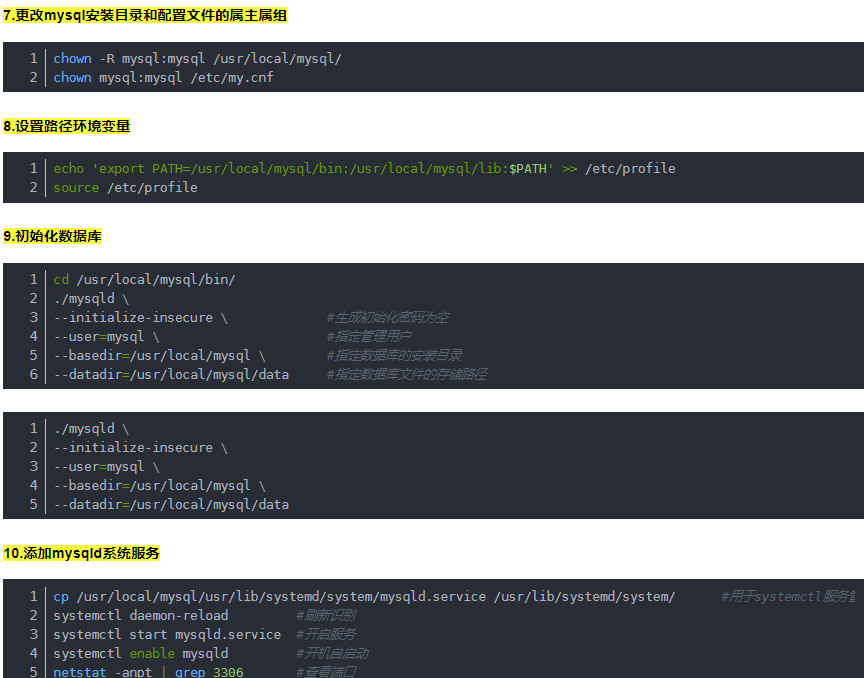Click comment #指定管理用户

coord(369,337)
